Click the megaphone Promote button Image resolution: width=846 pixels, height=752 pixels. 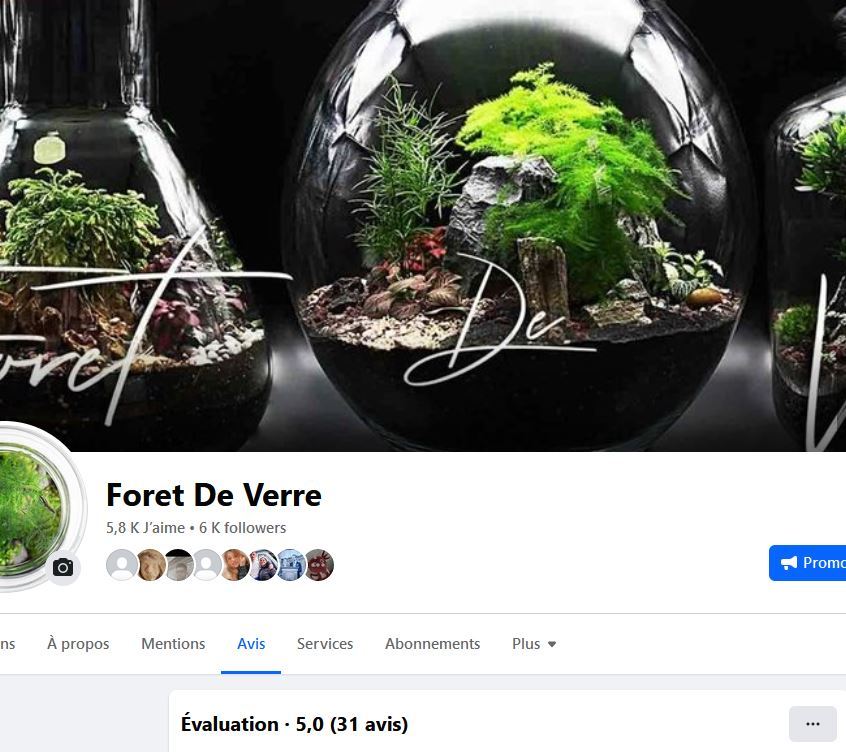pos(807,563)
